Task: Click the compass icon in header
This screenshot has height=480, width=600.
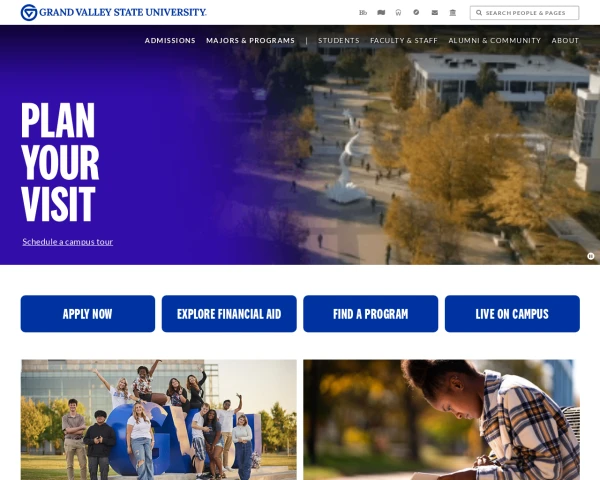Action: 416,12
